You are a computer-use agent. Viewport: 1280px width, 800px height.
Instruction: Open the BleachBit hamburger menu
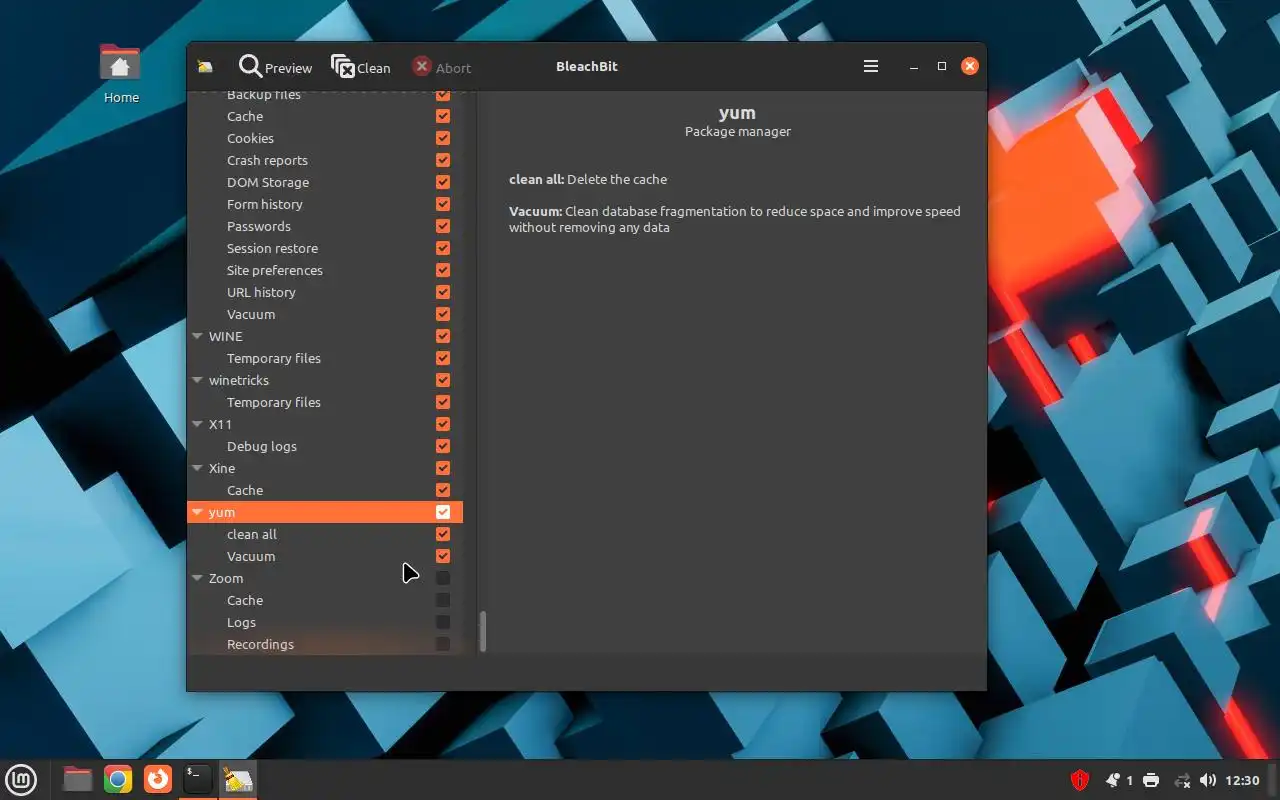(871, 66)
